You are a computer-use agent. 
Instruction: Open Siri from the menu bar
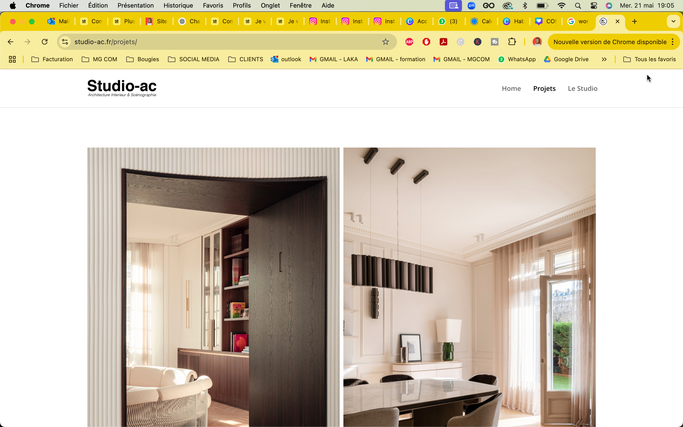[609, 6]
